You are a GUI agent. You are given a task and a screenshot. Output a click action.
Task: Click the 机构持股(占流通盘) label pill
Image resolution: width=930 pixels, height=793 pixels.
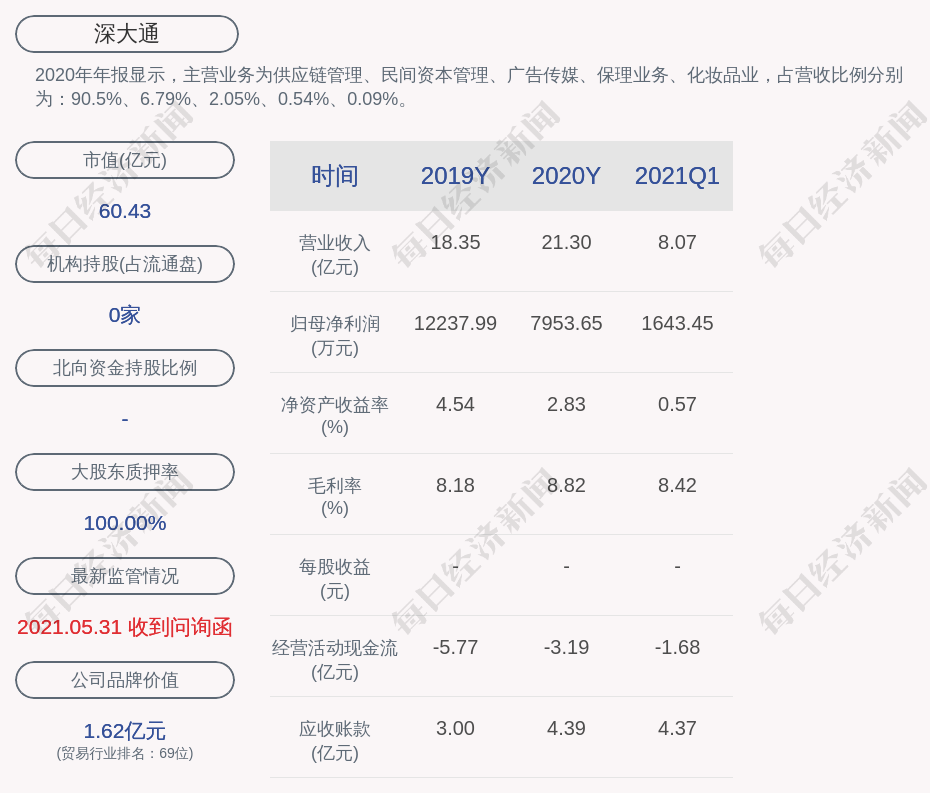coord(125,264)
